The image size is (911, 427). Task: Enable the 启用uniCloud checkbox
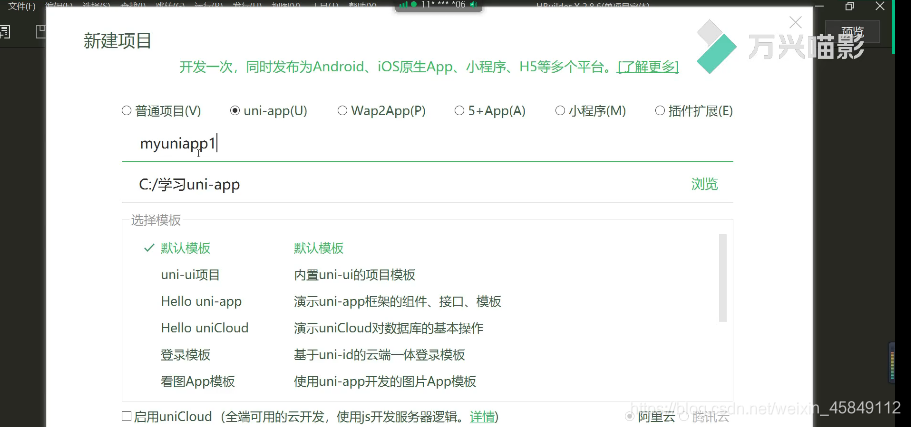point(127,416)
